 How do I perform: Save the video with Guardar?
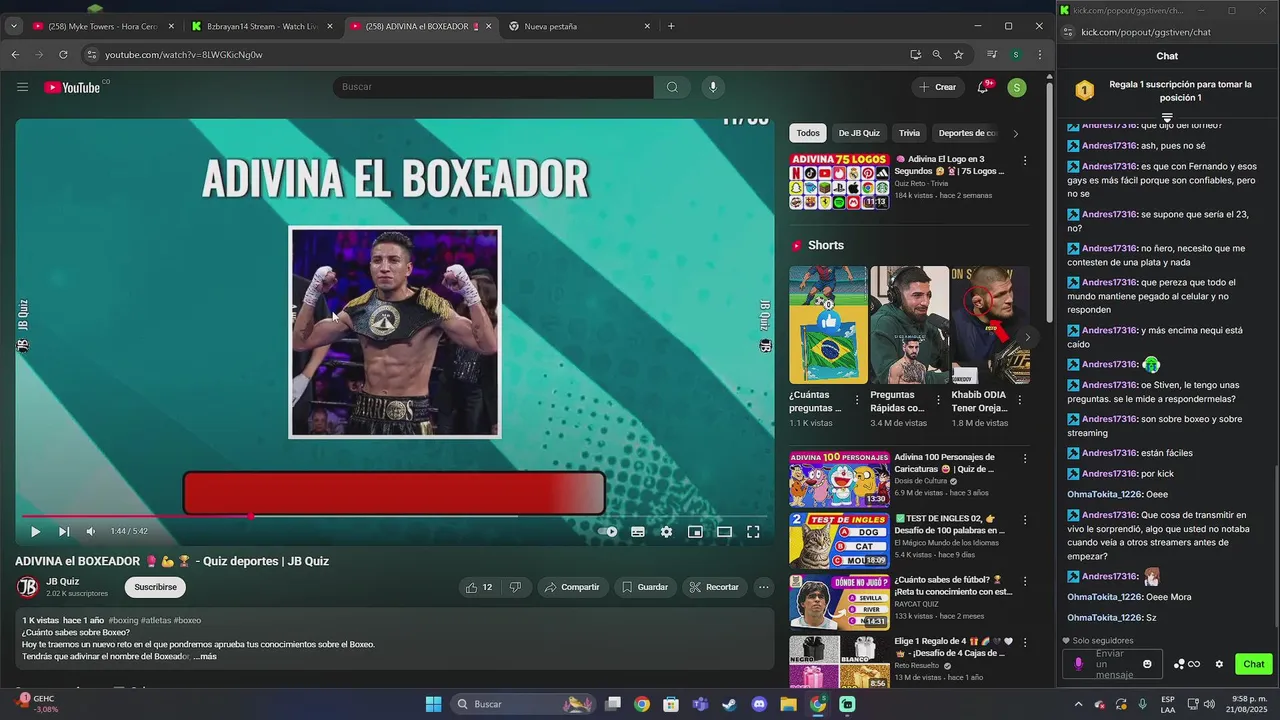point(644,587)
